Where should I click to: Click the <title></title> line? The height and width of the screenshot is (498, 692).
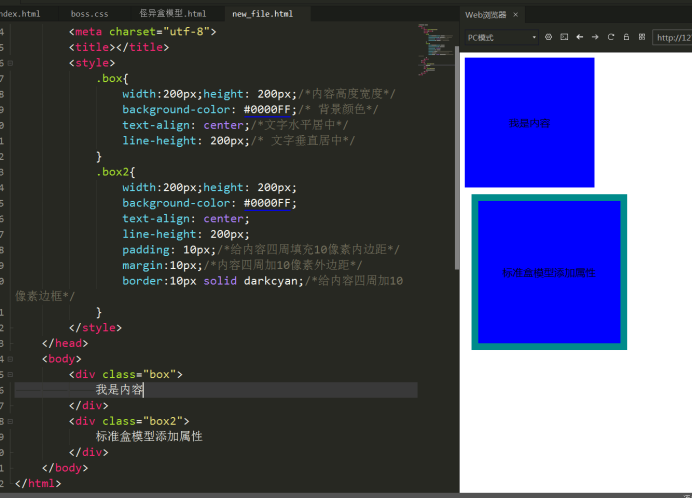pyautogui.click(x=119, y=47)
